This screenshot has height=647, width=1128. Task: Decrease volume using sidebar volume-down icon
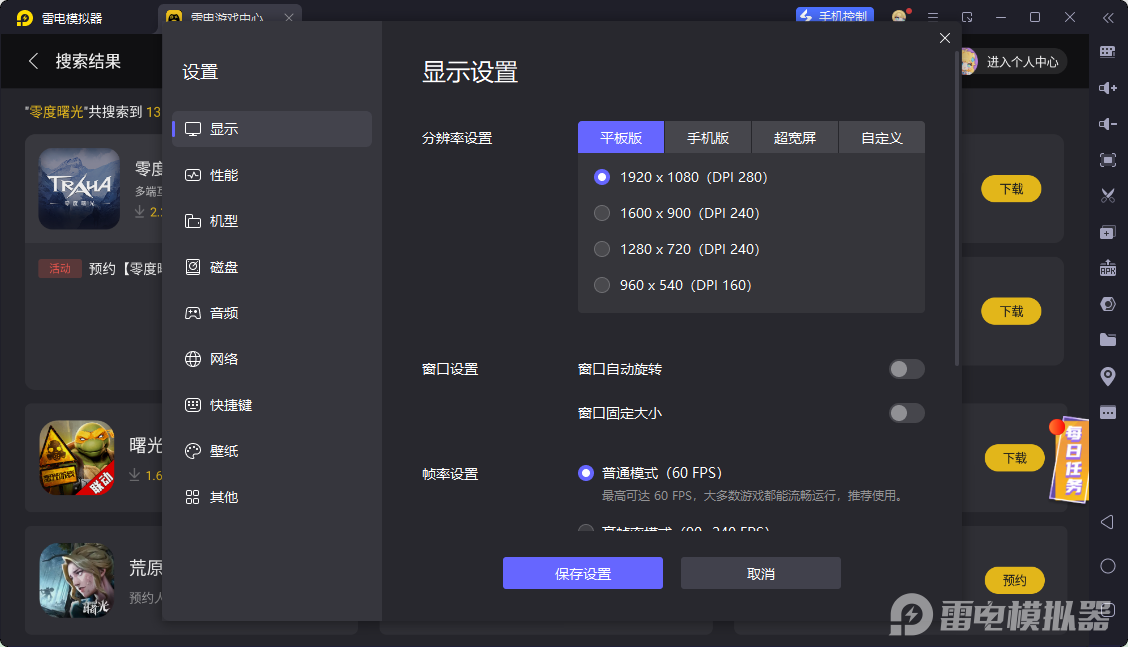(x=1108, y=124)
